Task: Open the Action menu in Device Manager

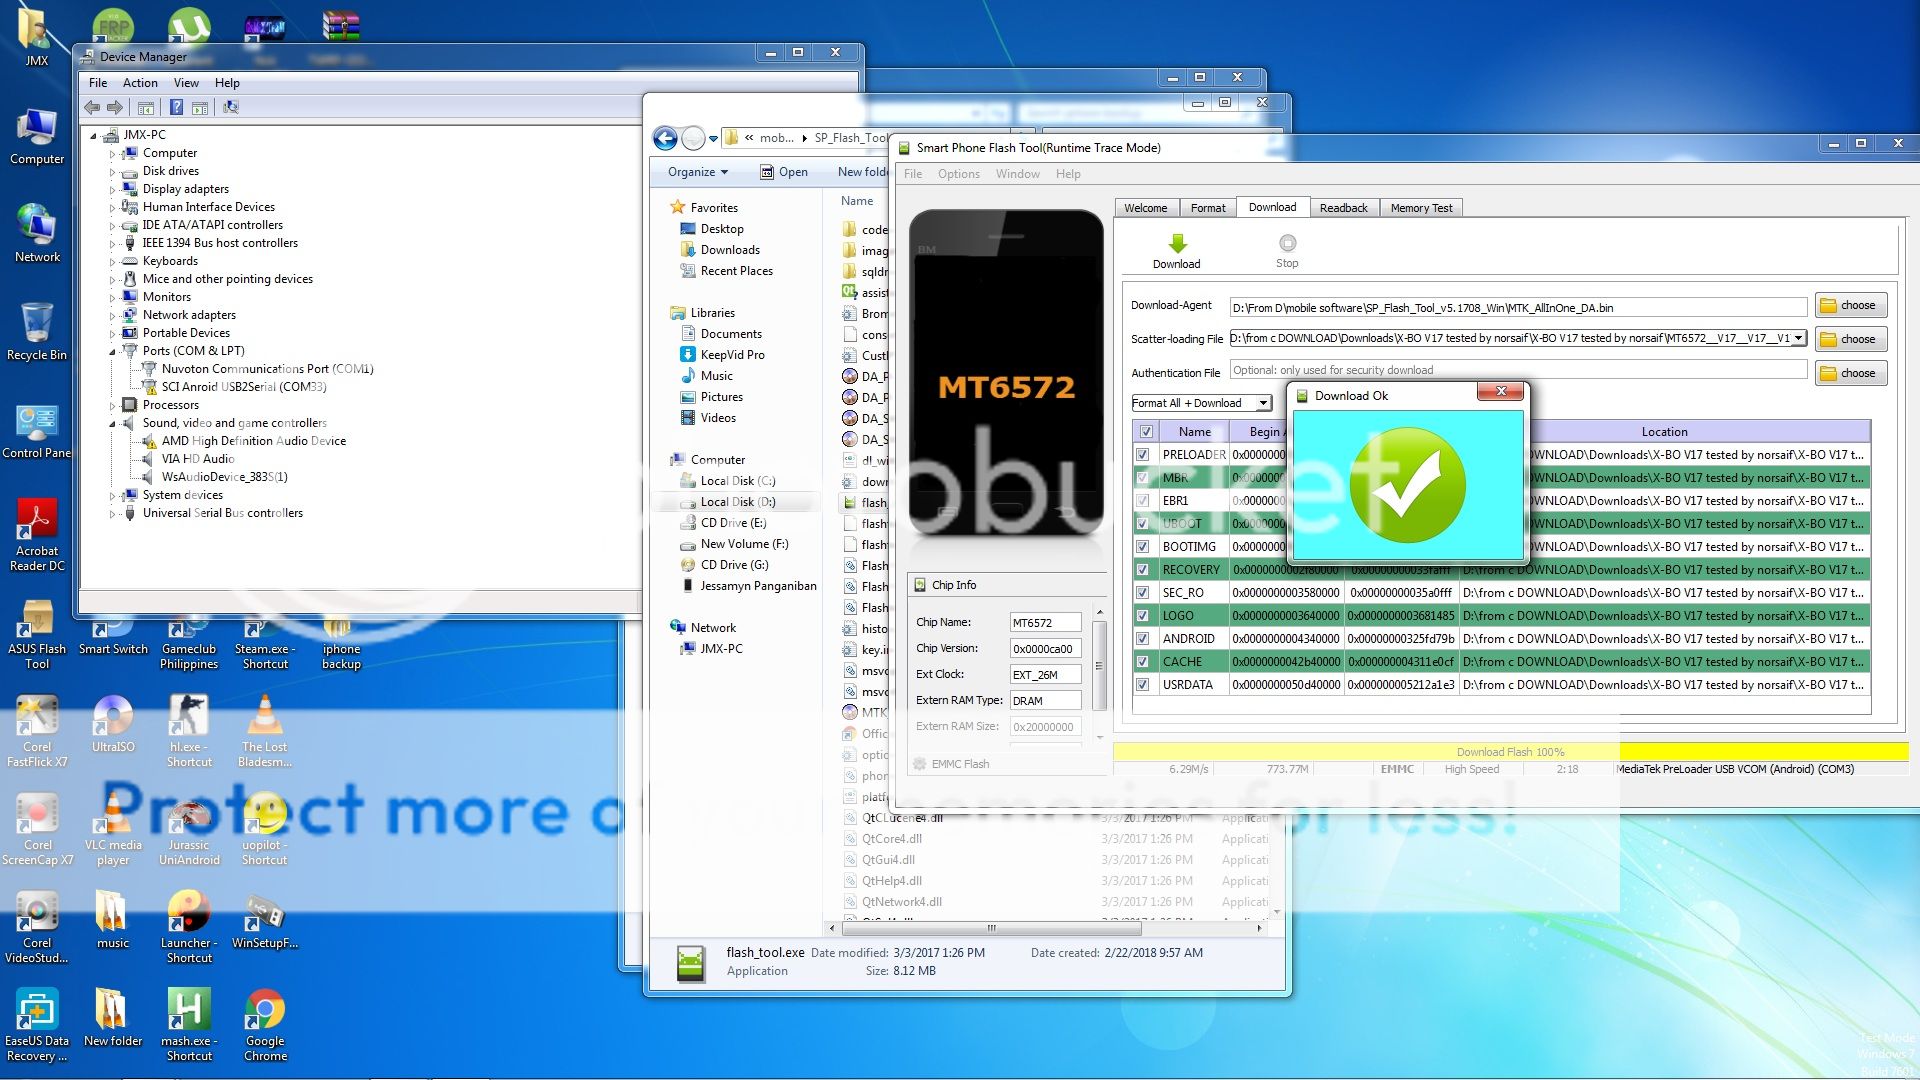Action: click(140, 83)
